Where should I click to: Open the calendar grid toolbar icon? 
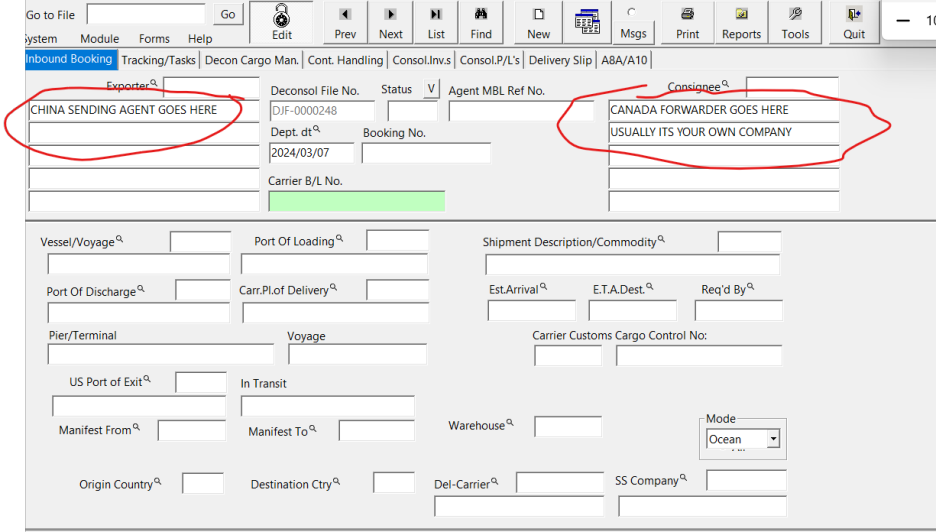[587, 21]
